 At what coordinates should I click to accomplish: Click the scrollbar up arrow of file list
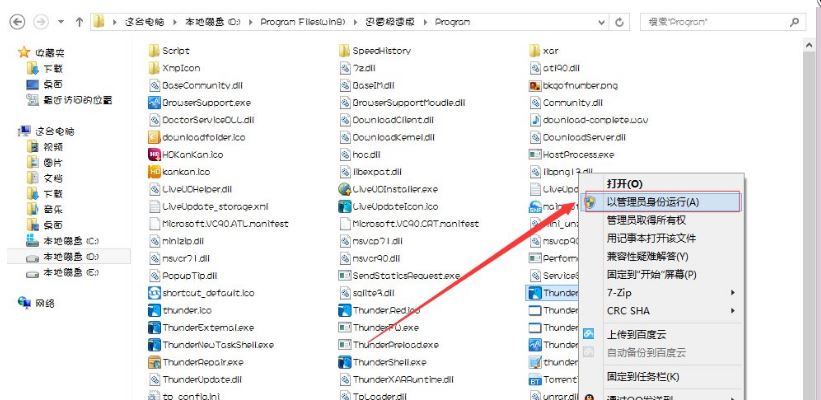coord(808,46)
